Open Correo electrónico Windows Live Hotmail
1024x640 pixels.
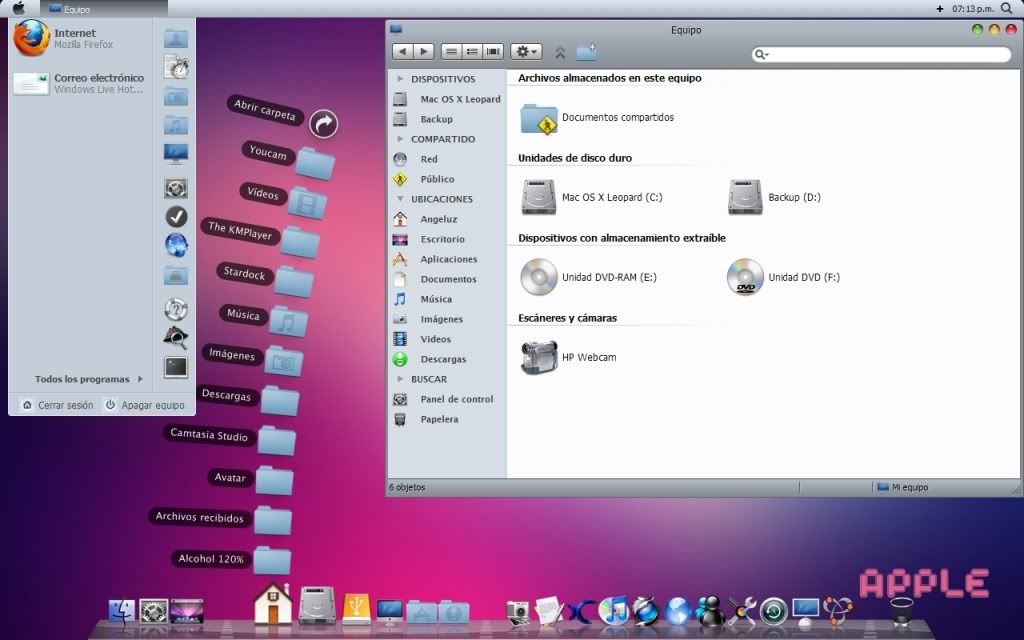[x=78, y=83]
